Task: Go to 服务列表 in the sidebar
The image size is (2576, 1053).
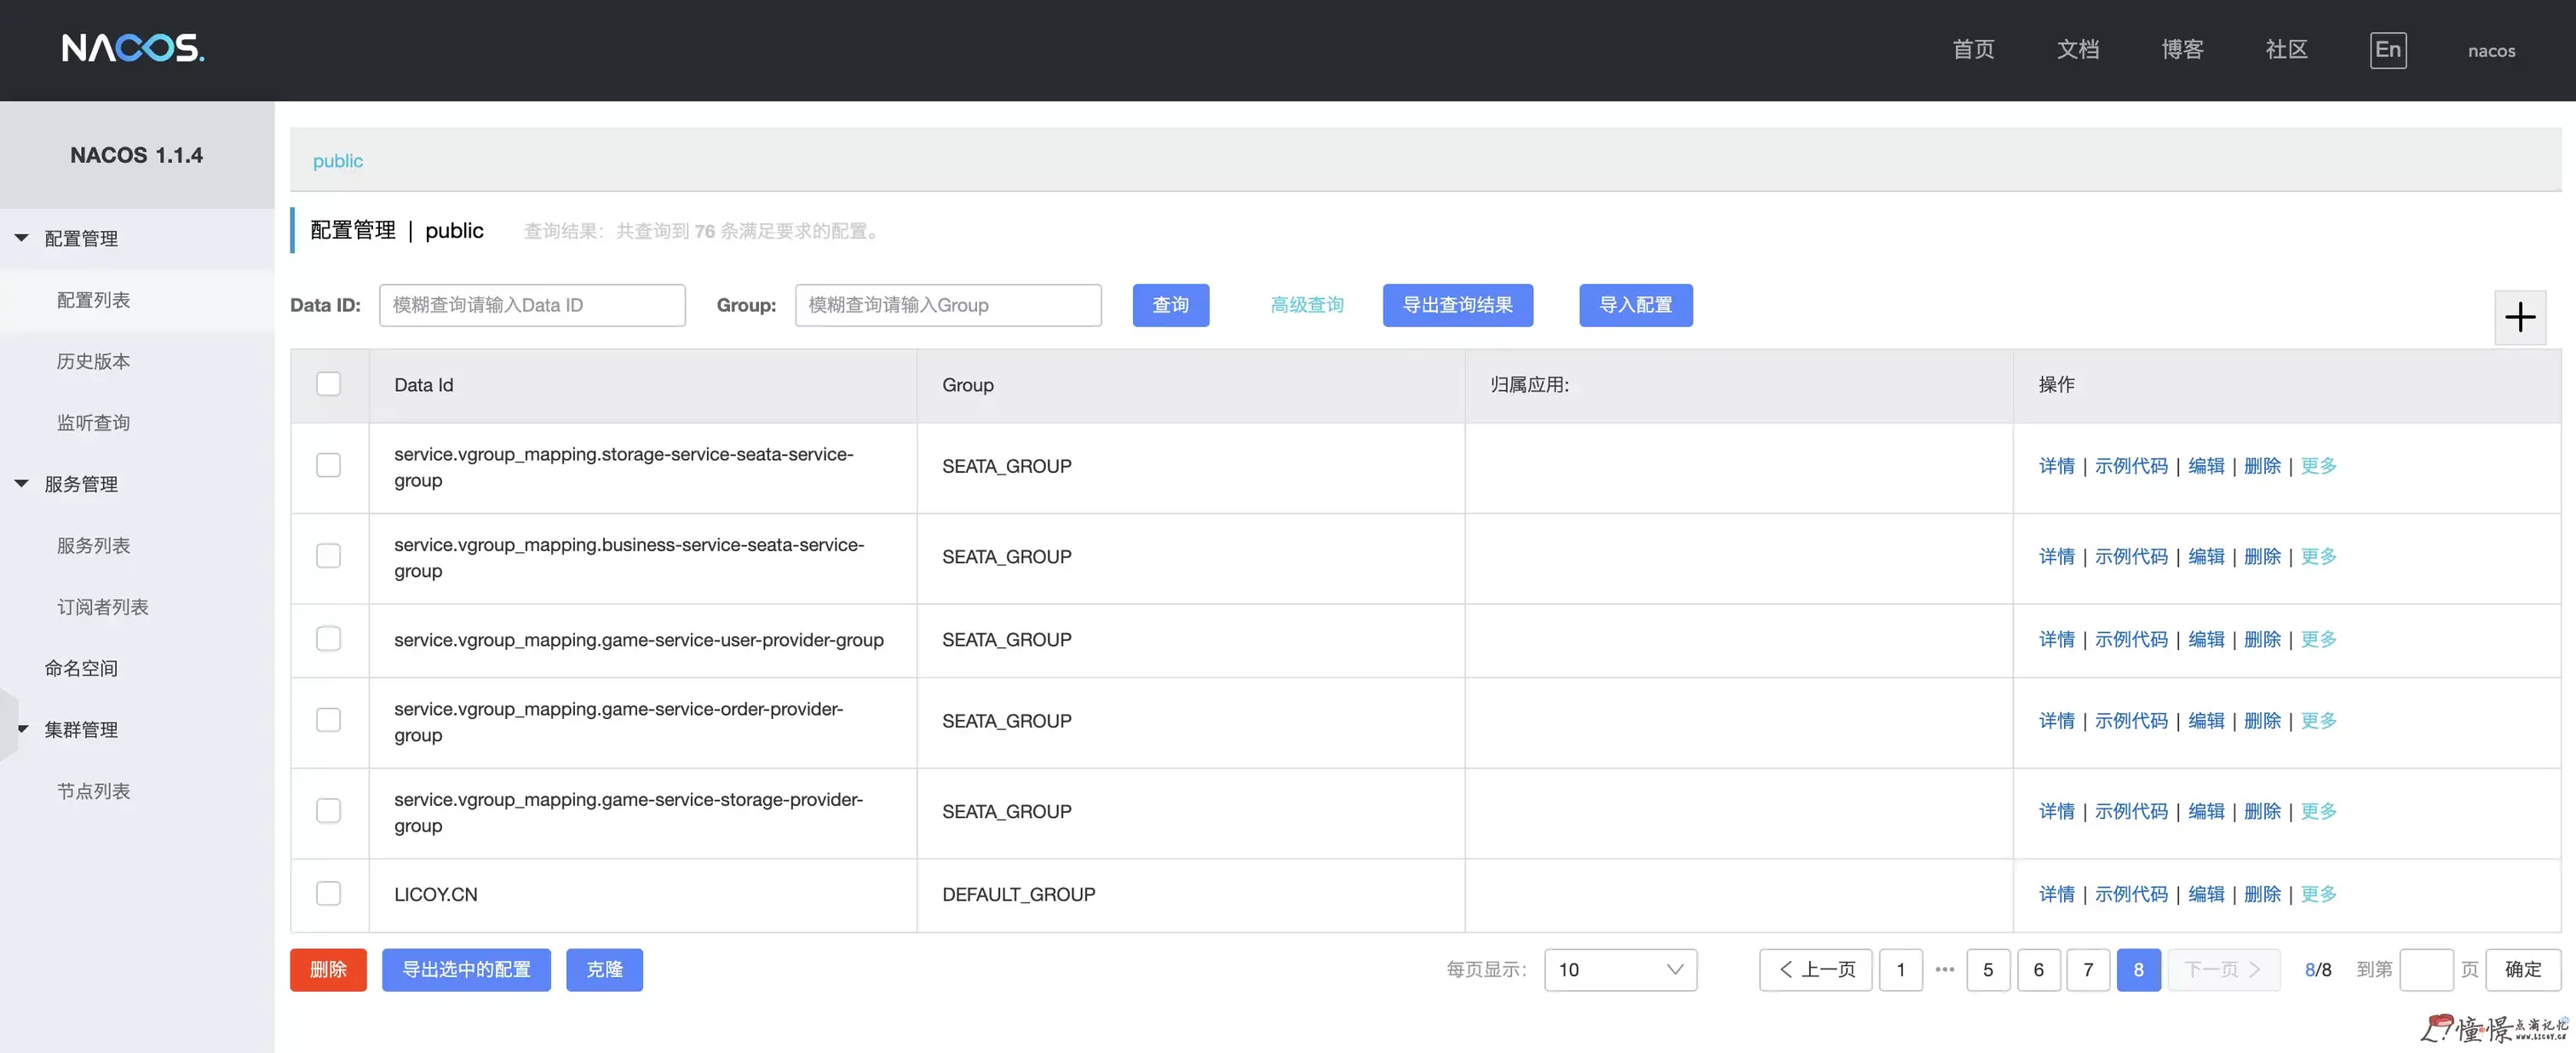Action: click(x=93, y=545)
